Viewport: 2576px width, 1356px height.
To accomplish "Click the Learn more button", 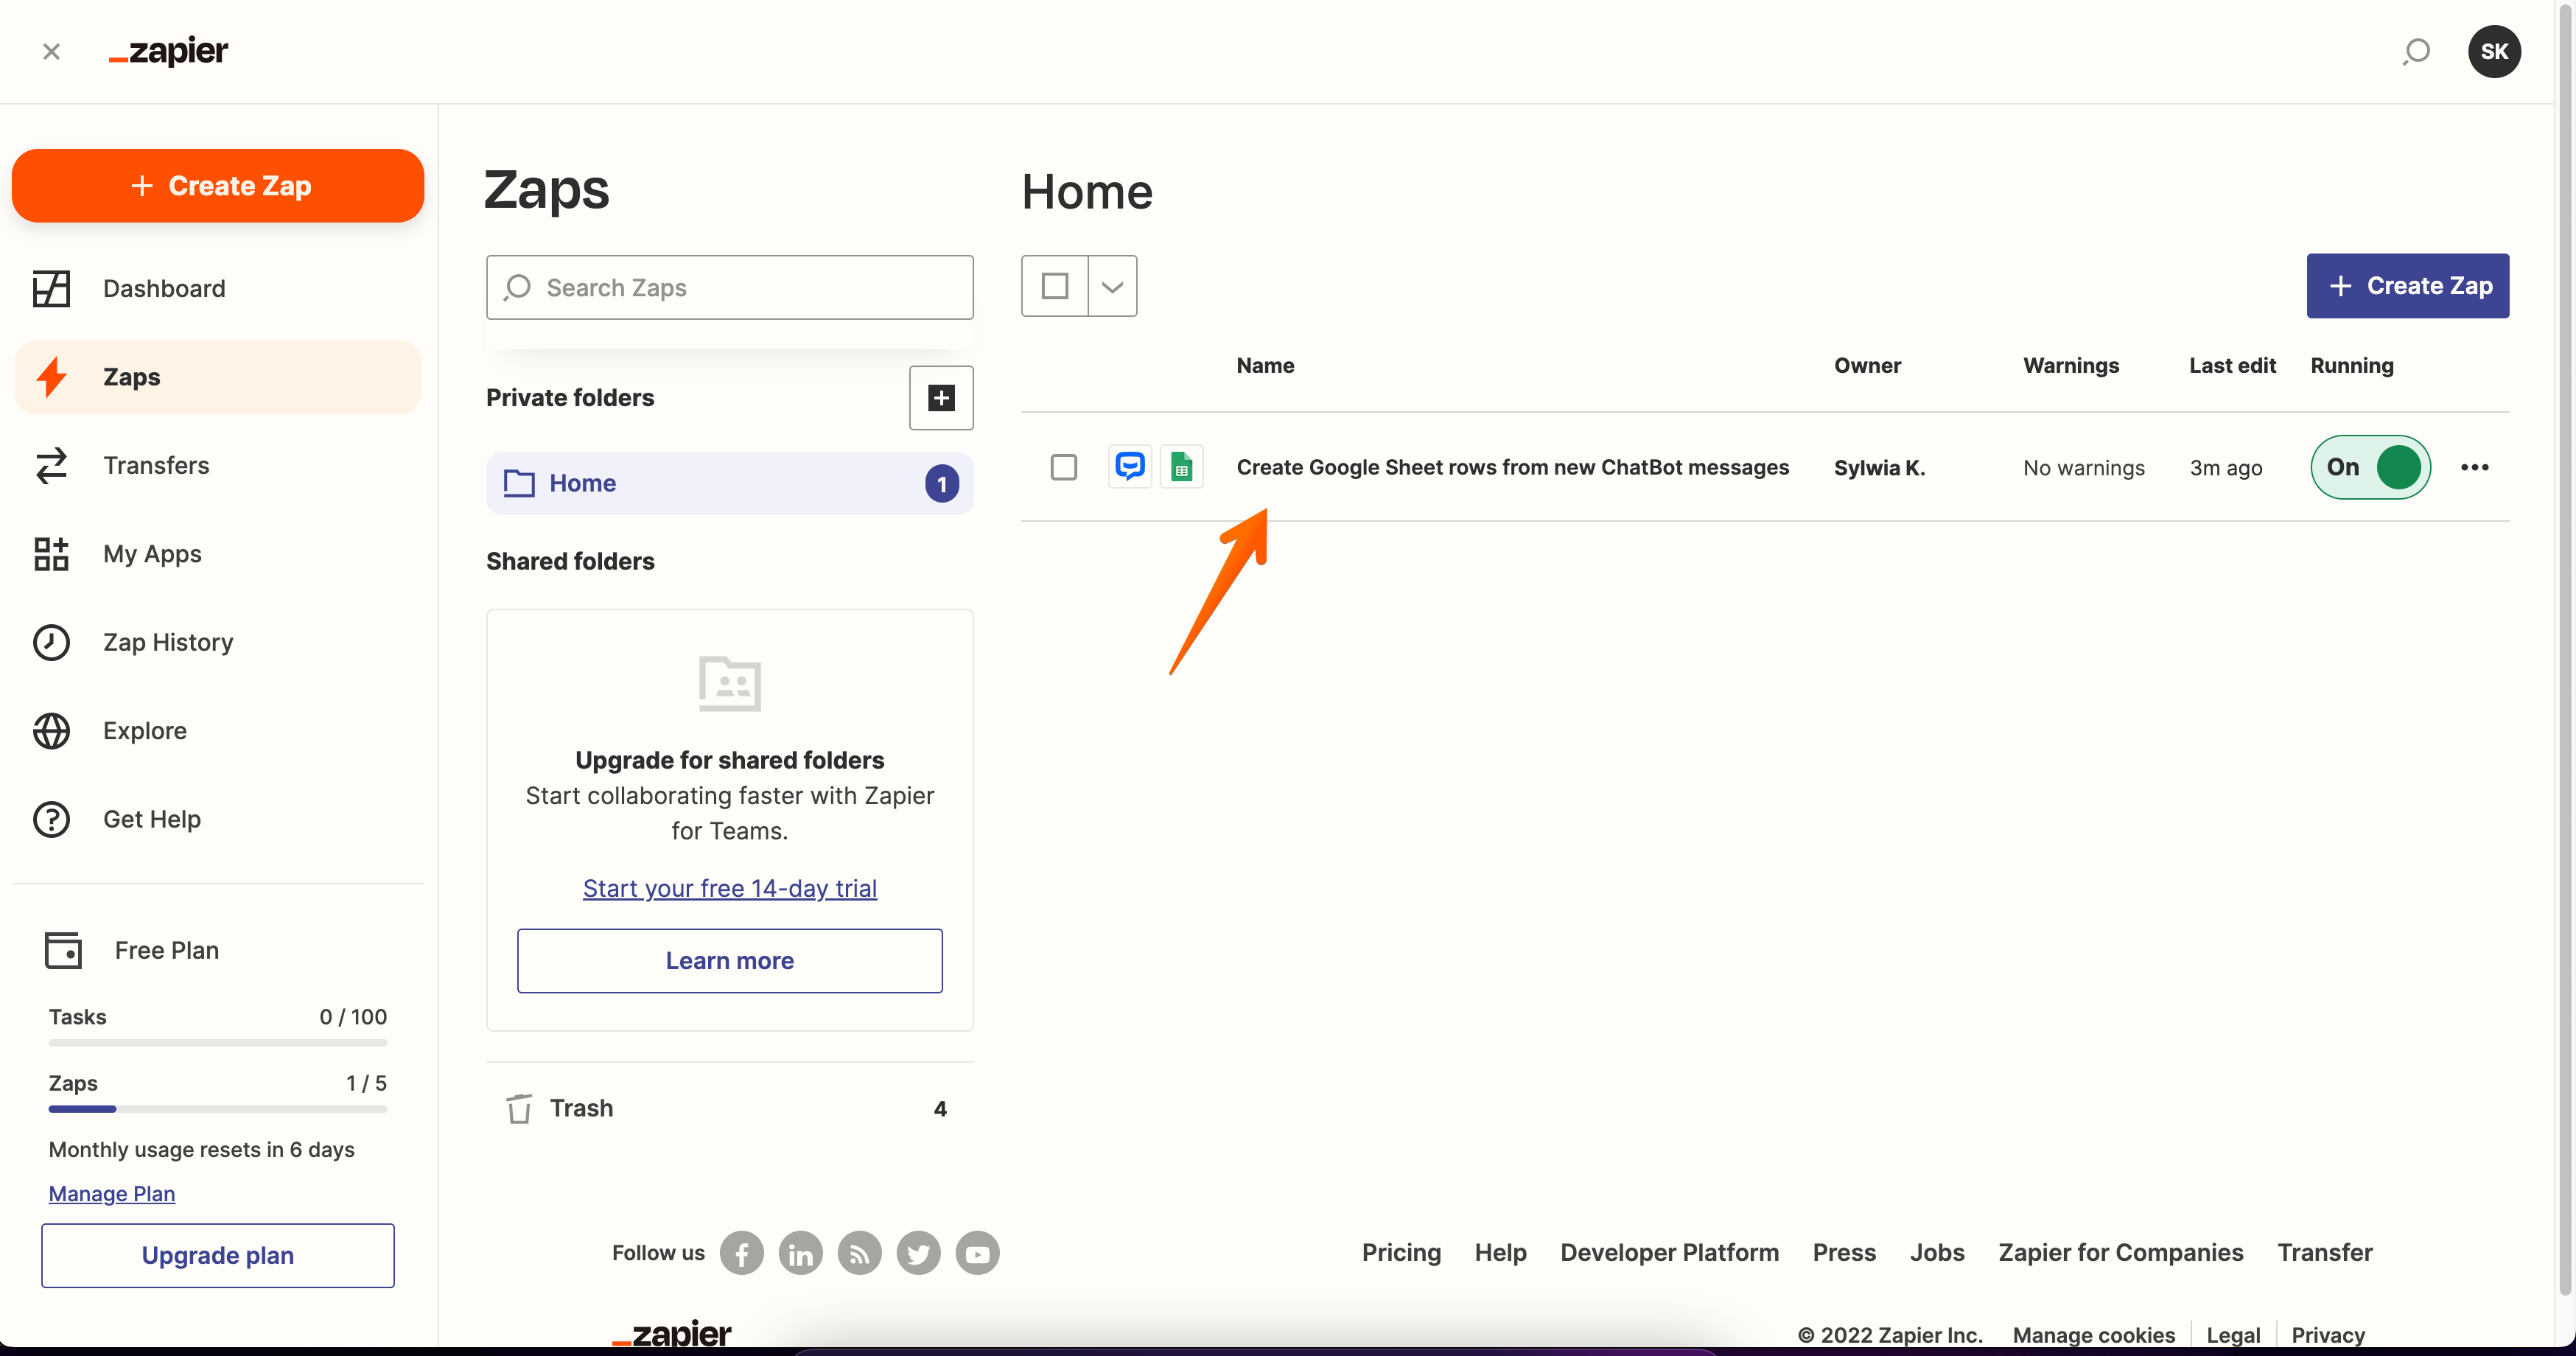I will [730, 961].
